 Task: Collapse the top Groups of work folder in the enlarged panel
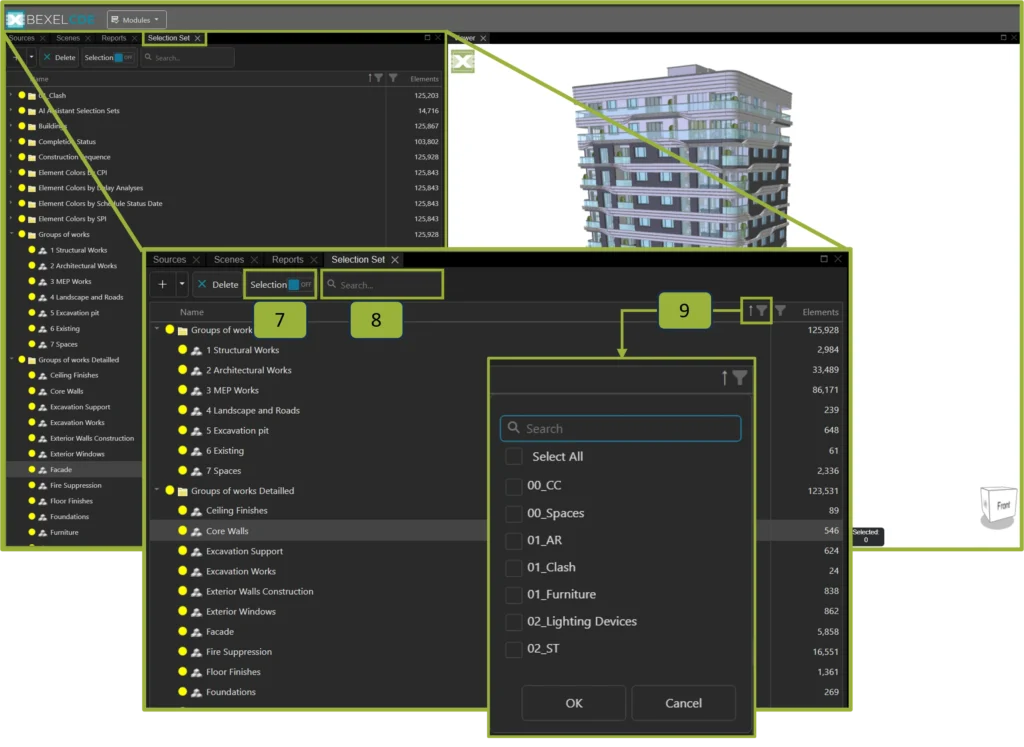click(x=157, y=329)
